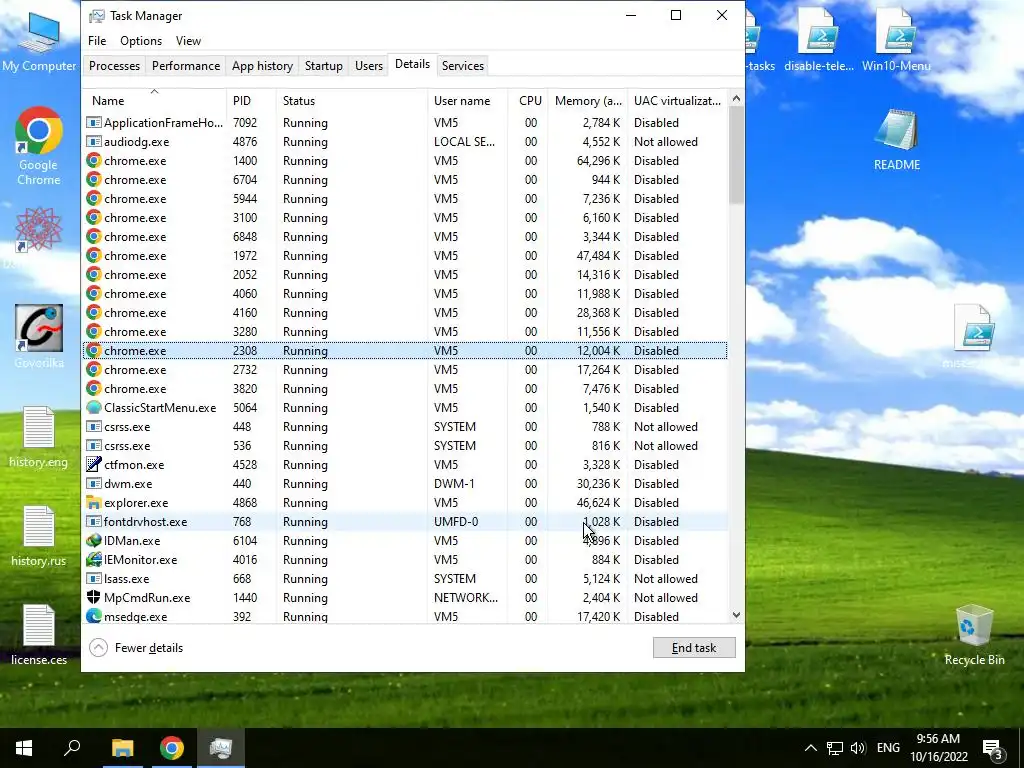The height and width of the screenshot is (768, 1024).
Task: Switch to the Startup tab
Action: coord(324,66)
